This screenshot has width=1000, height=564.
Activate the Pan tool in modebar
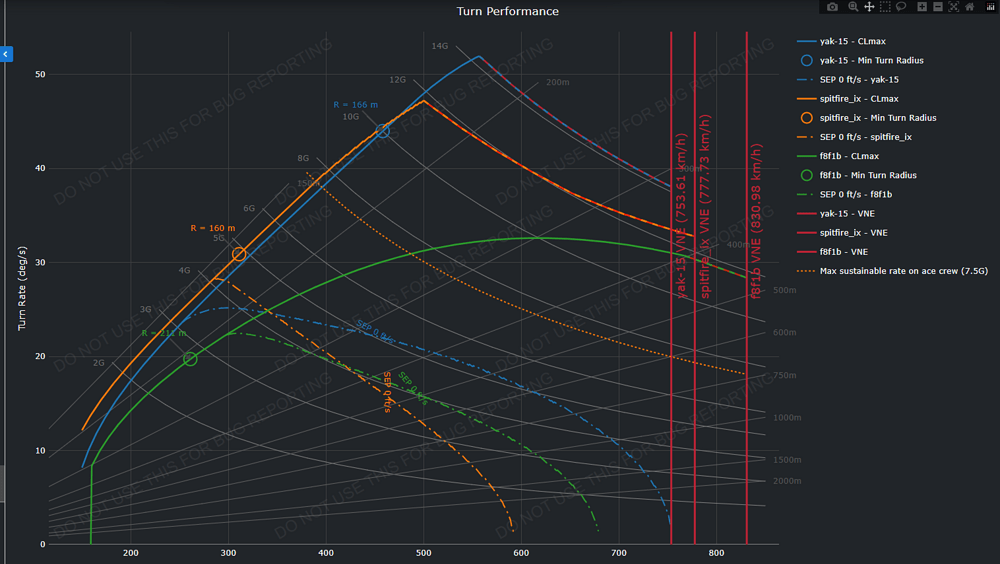(x=869, y=7)
